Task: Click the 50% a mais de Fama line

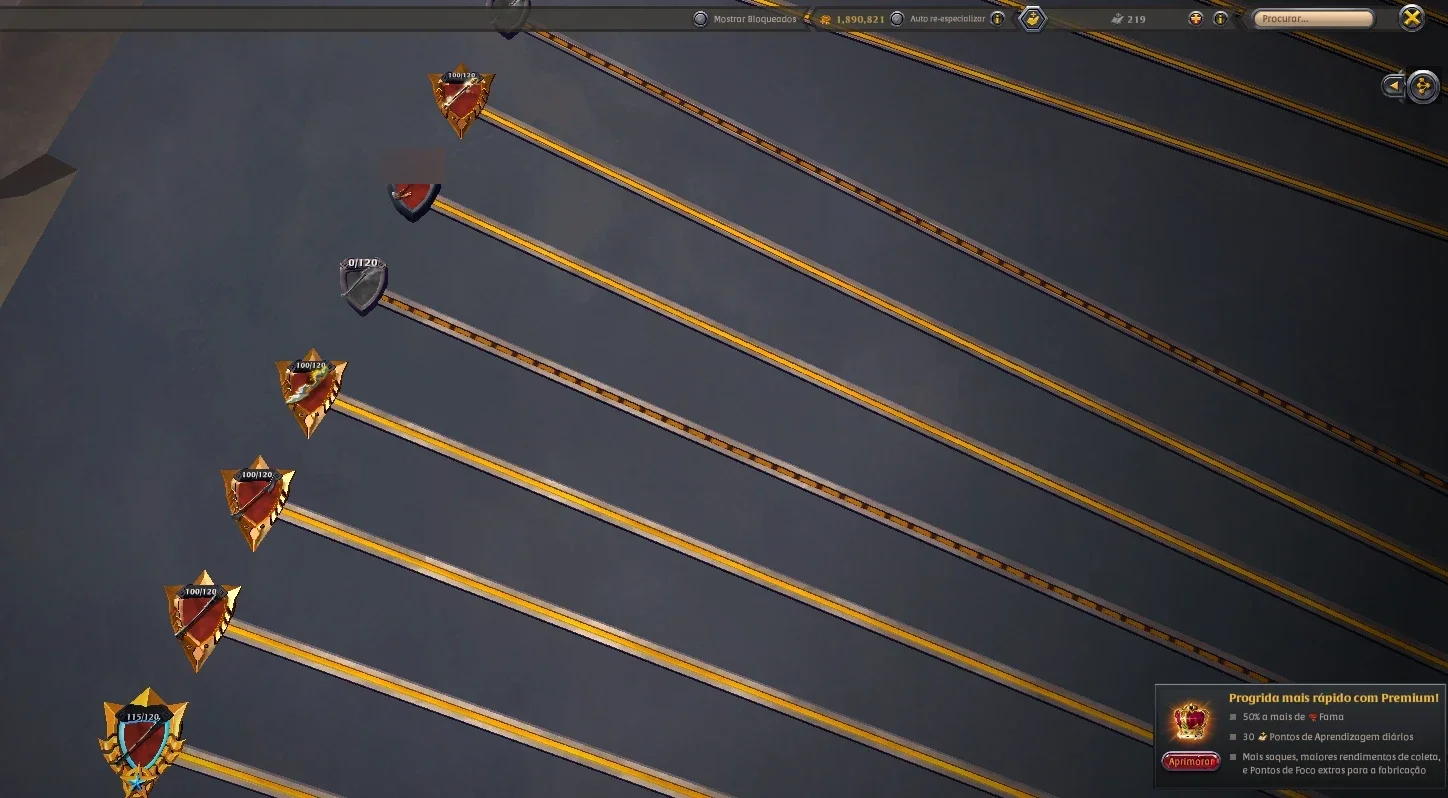Action: (1293, 717)
